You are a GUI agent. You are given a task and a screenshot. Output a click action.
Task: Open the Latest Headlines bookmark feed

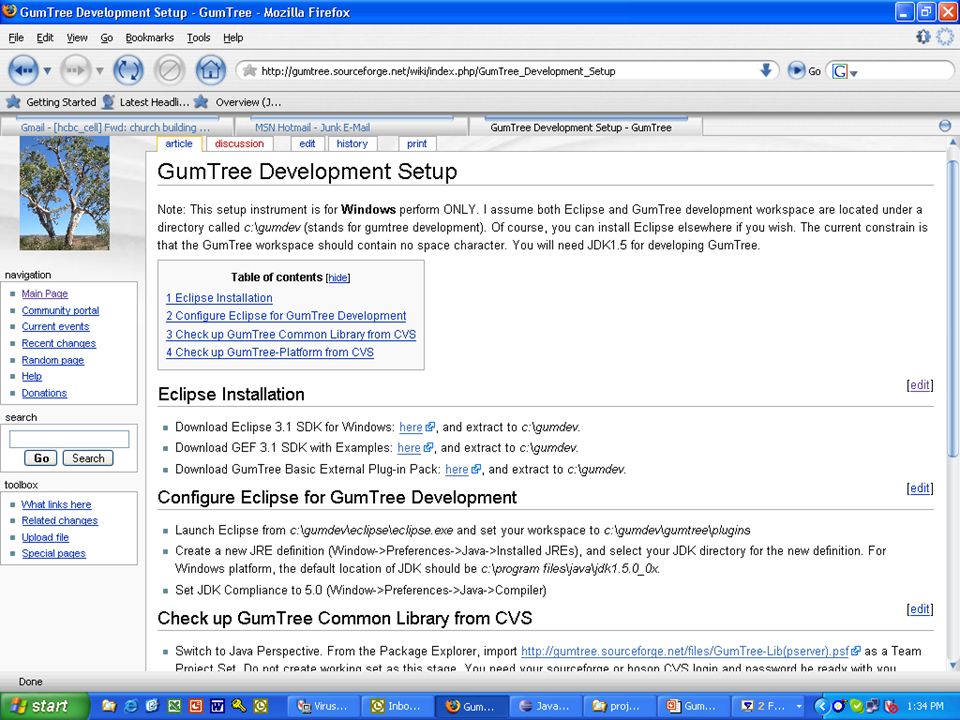point(146,102)
